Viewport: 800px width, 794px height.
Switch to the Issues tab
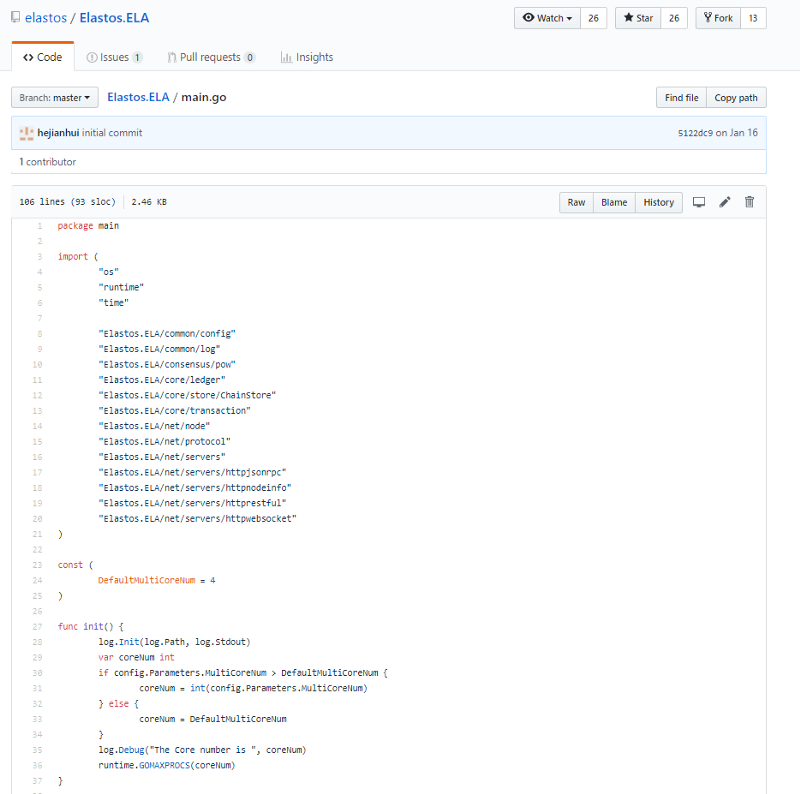(x=114, y=57)
